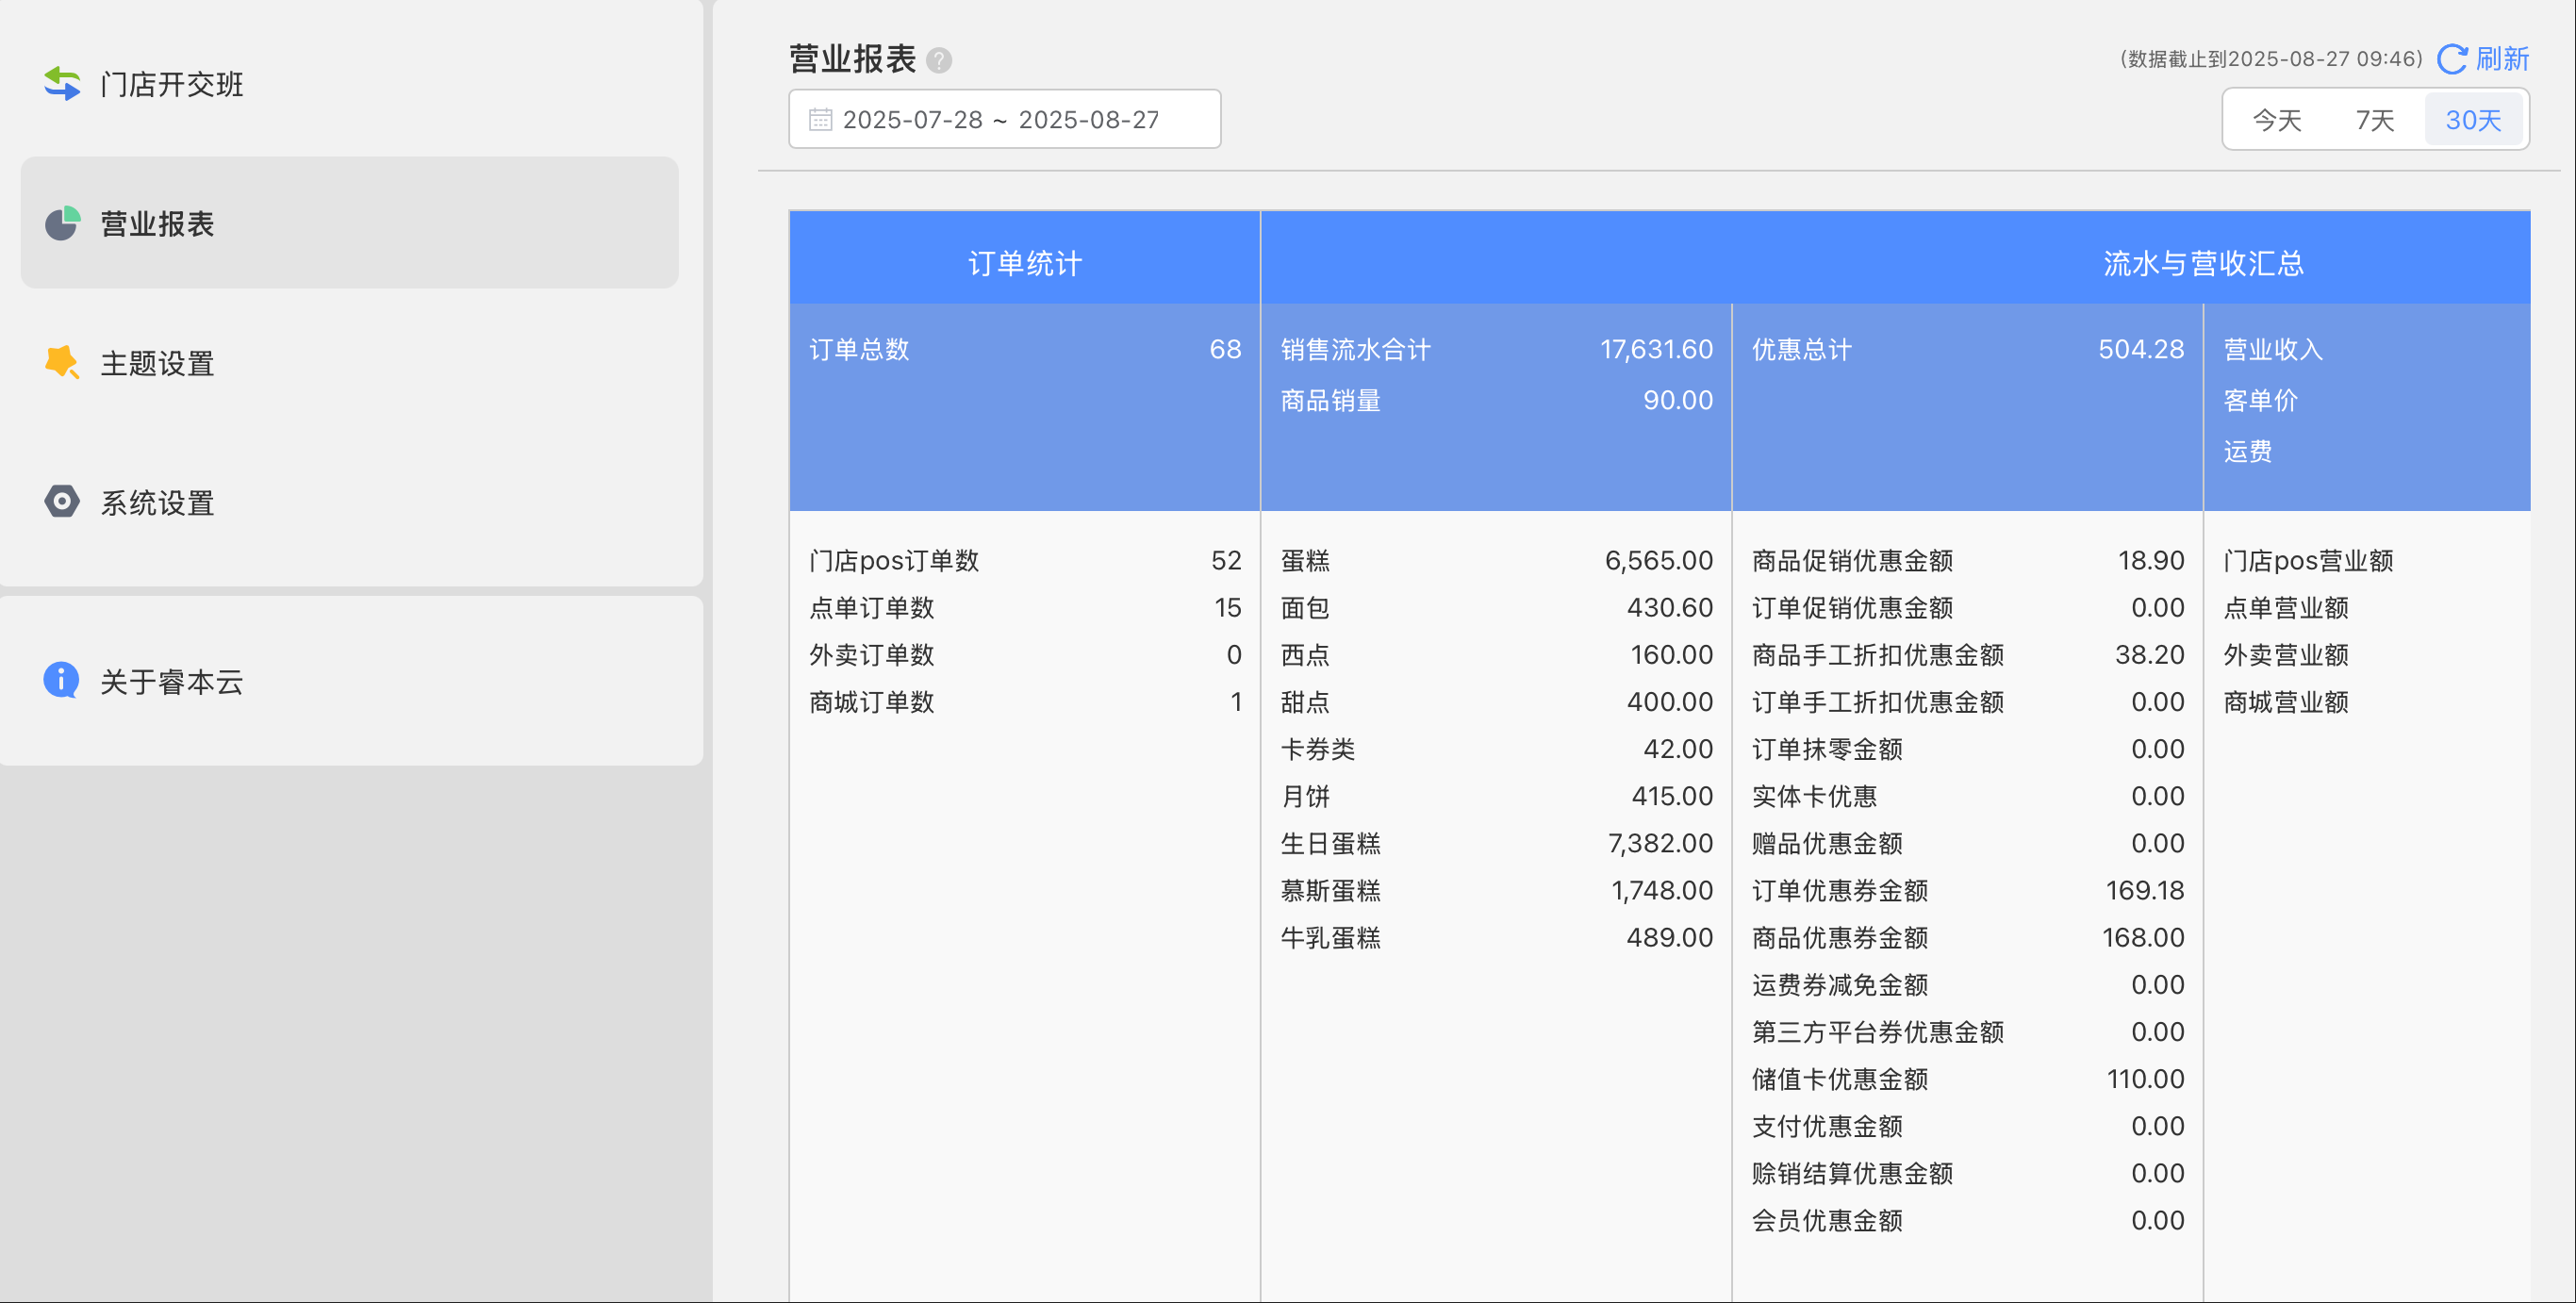Click 赠品优惠金额 label

(x=1827, y=843)
